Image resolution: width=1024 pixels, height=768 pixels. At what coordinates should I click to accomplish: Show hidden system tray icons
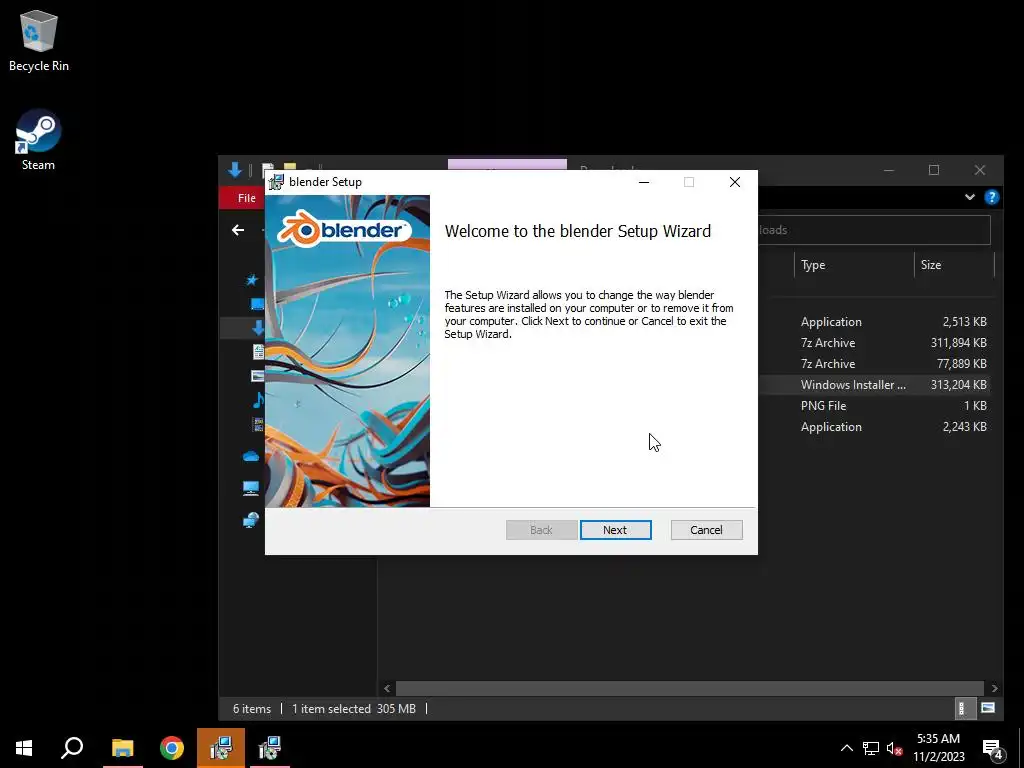[846, 748]
